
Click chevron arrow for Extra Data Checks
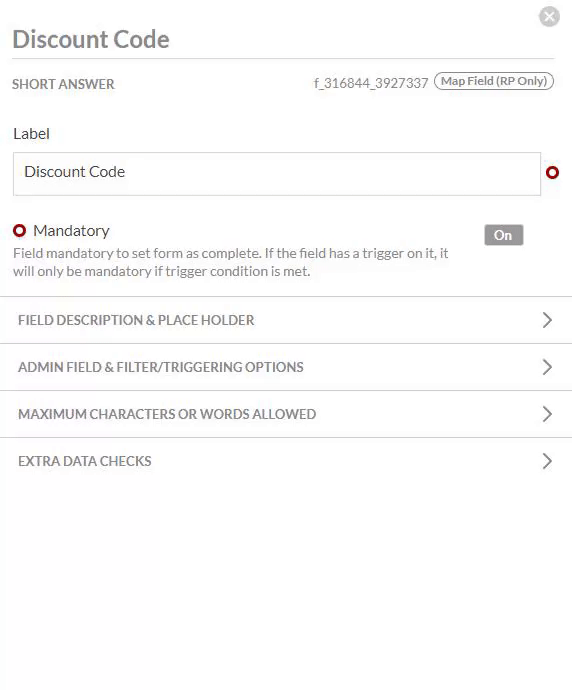tap(547, 461)
